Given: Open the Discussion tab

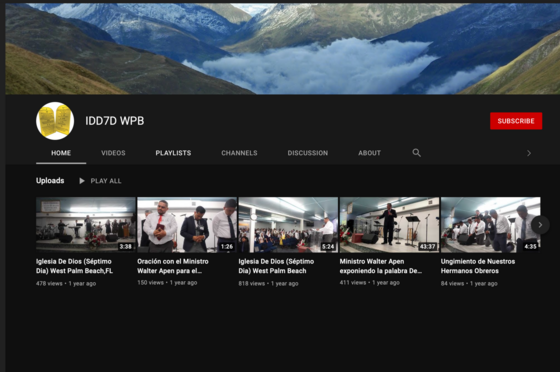Looking at the screenshot, I should pyautogui.click(x=308, y=153).
